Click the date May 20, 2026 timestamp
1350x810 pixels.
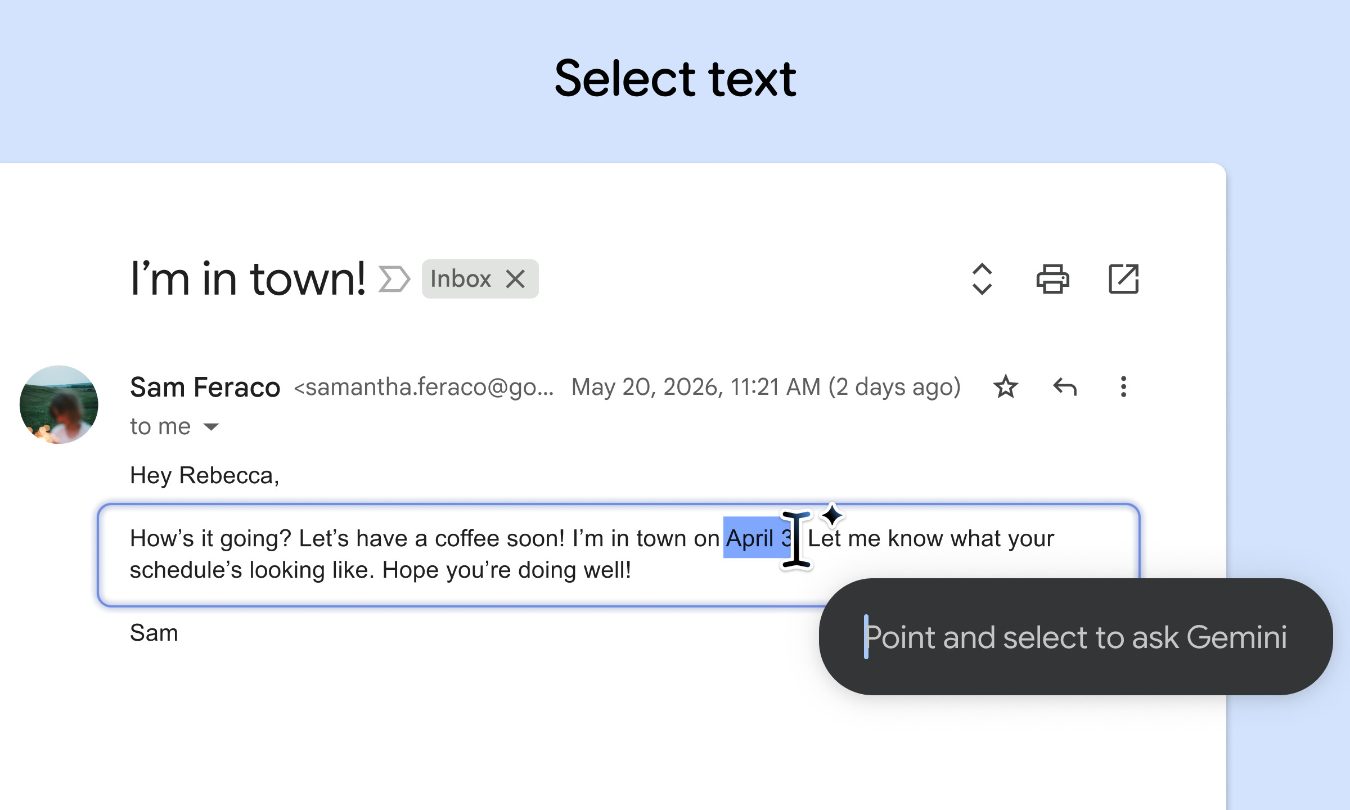[765, 387]
